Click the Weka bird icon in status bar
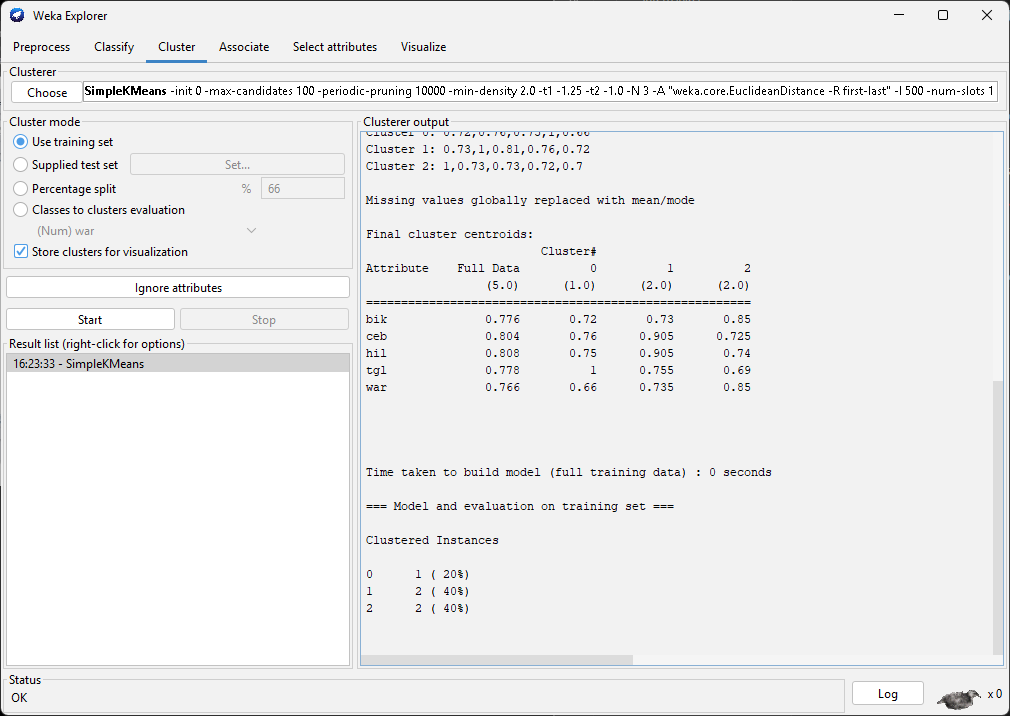 pos(959,696)
